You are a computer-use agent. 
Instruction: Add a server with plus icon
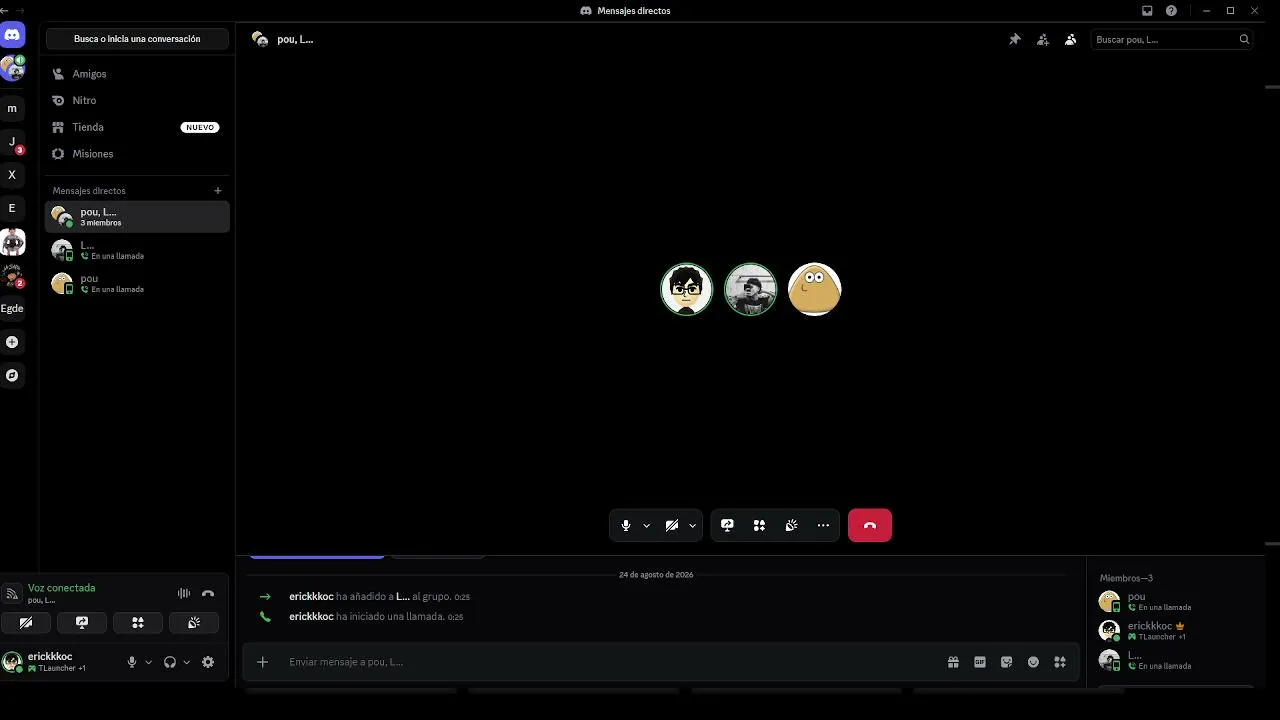point(12,342)
